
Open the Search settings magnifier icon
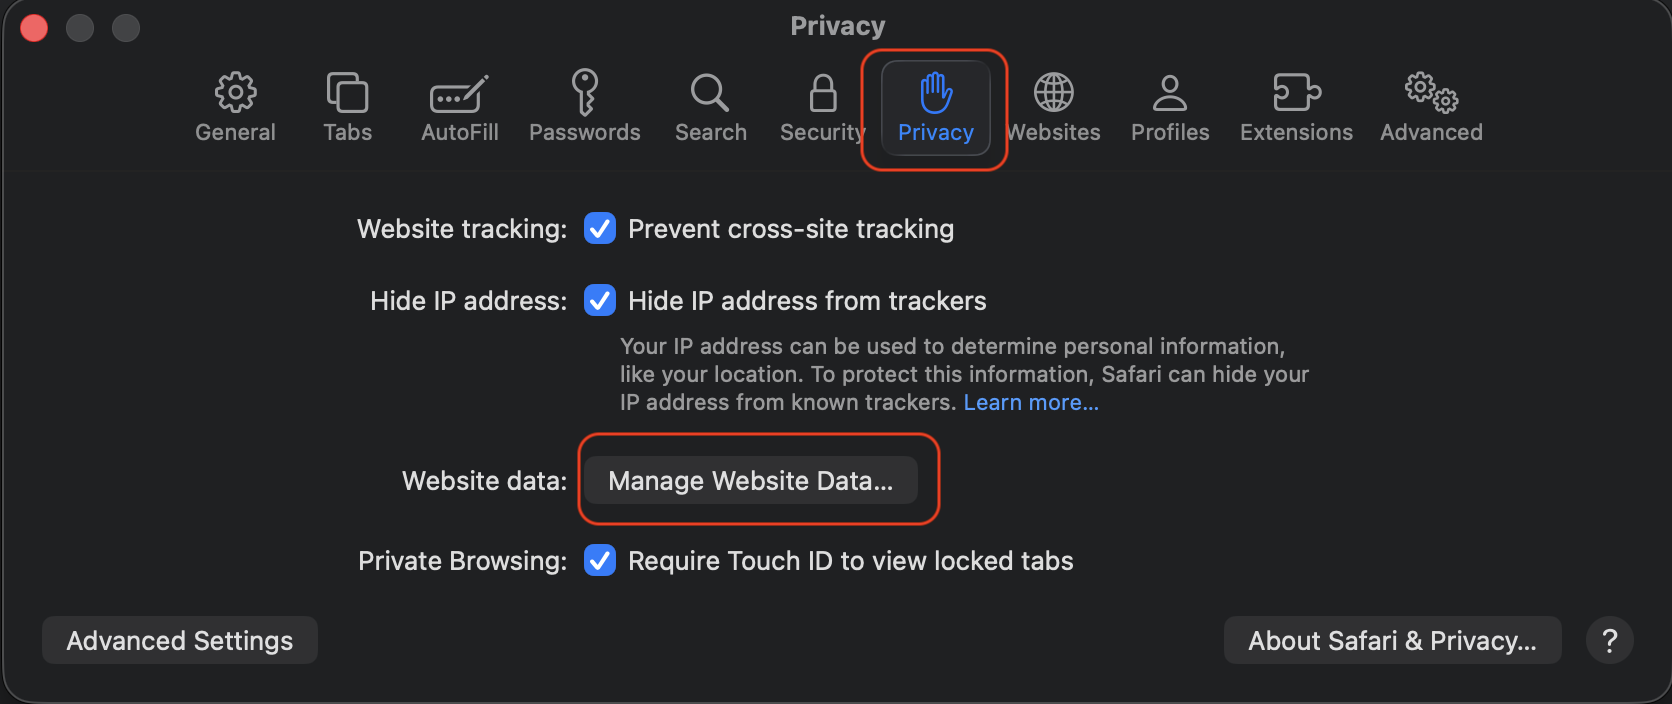[710, 93]
